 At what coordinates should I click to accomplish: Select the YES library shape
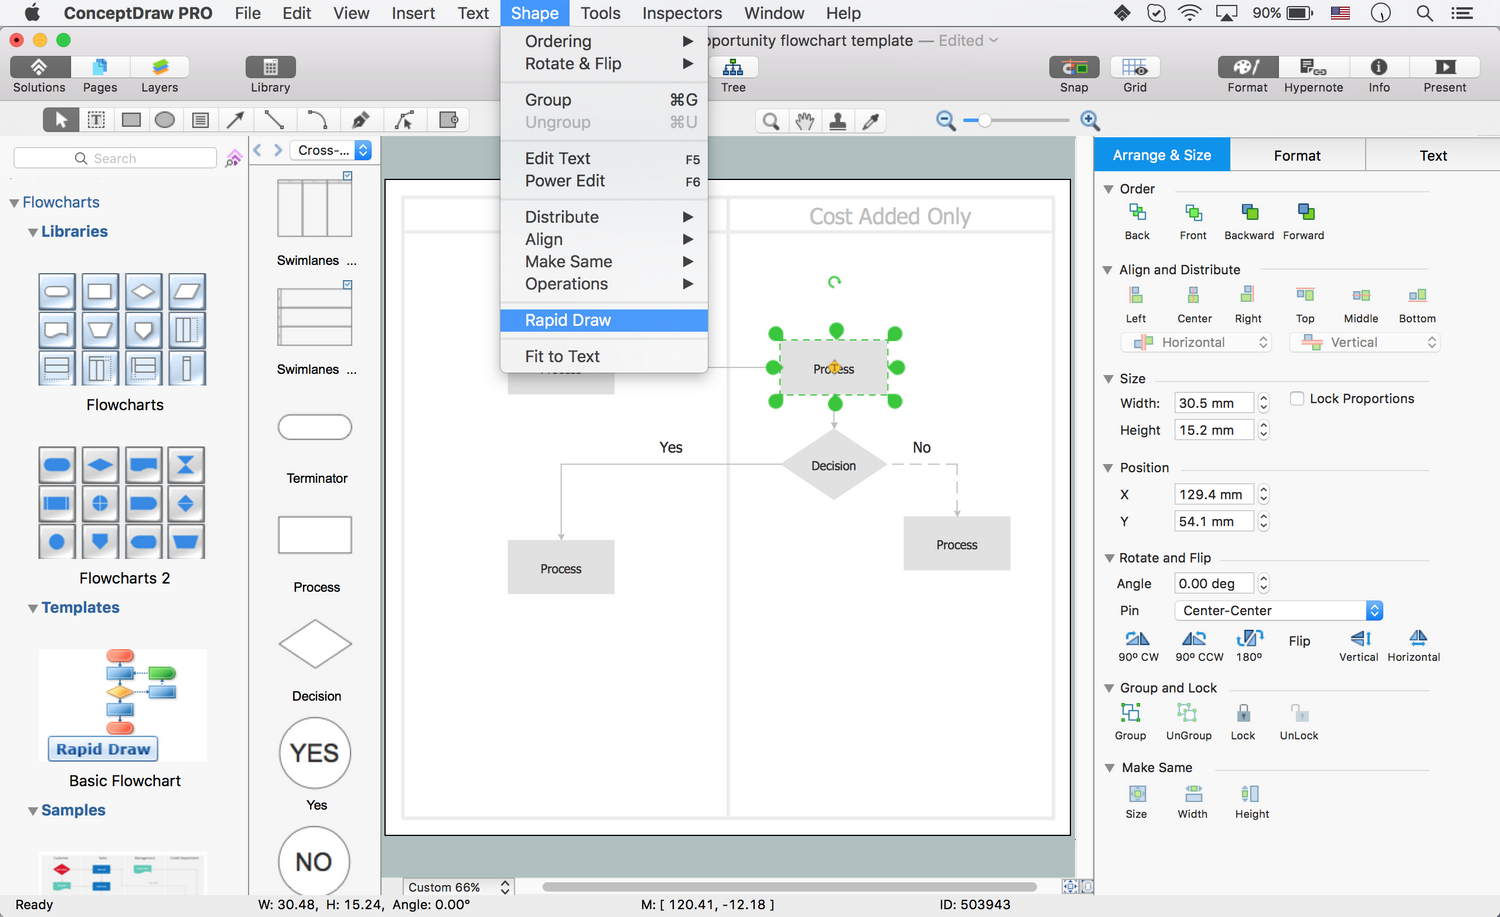tap(315, 753)
